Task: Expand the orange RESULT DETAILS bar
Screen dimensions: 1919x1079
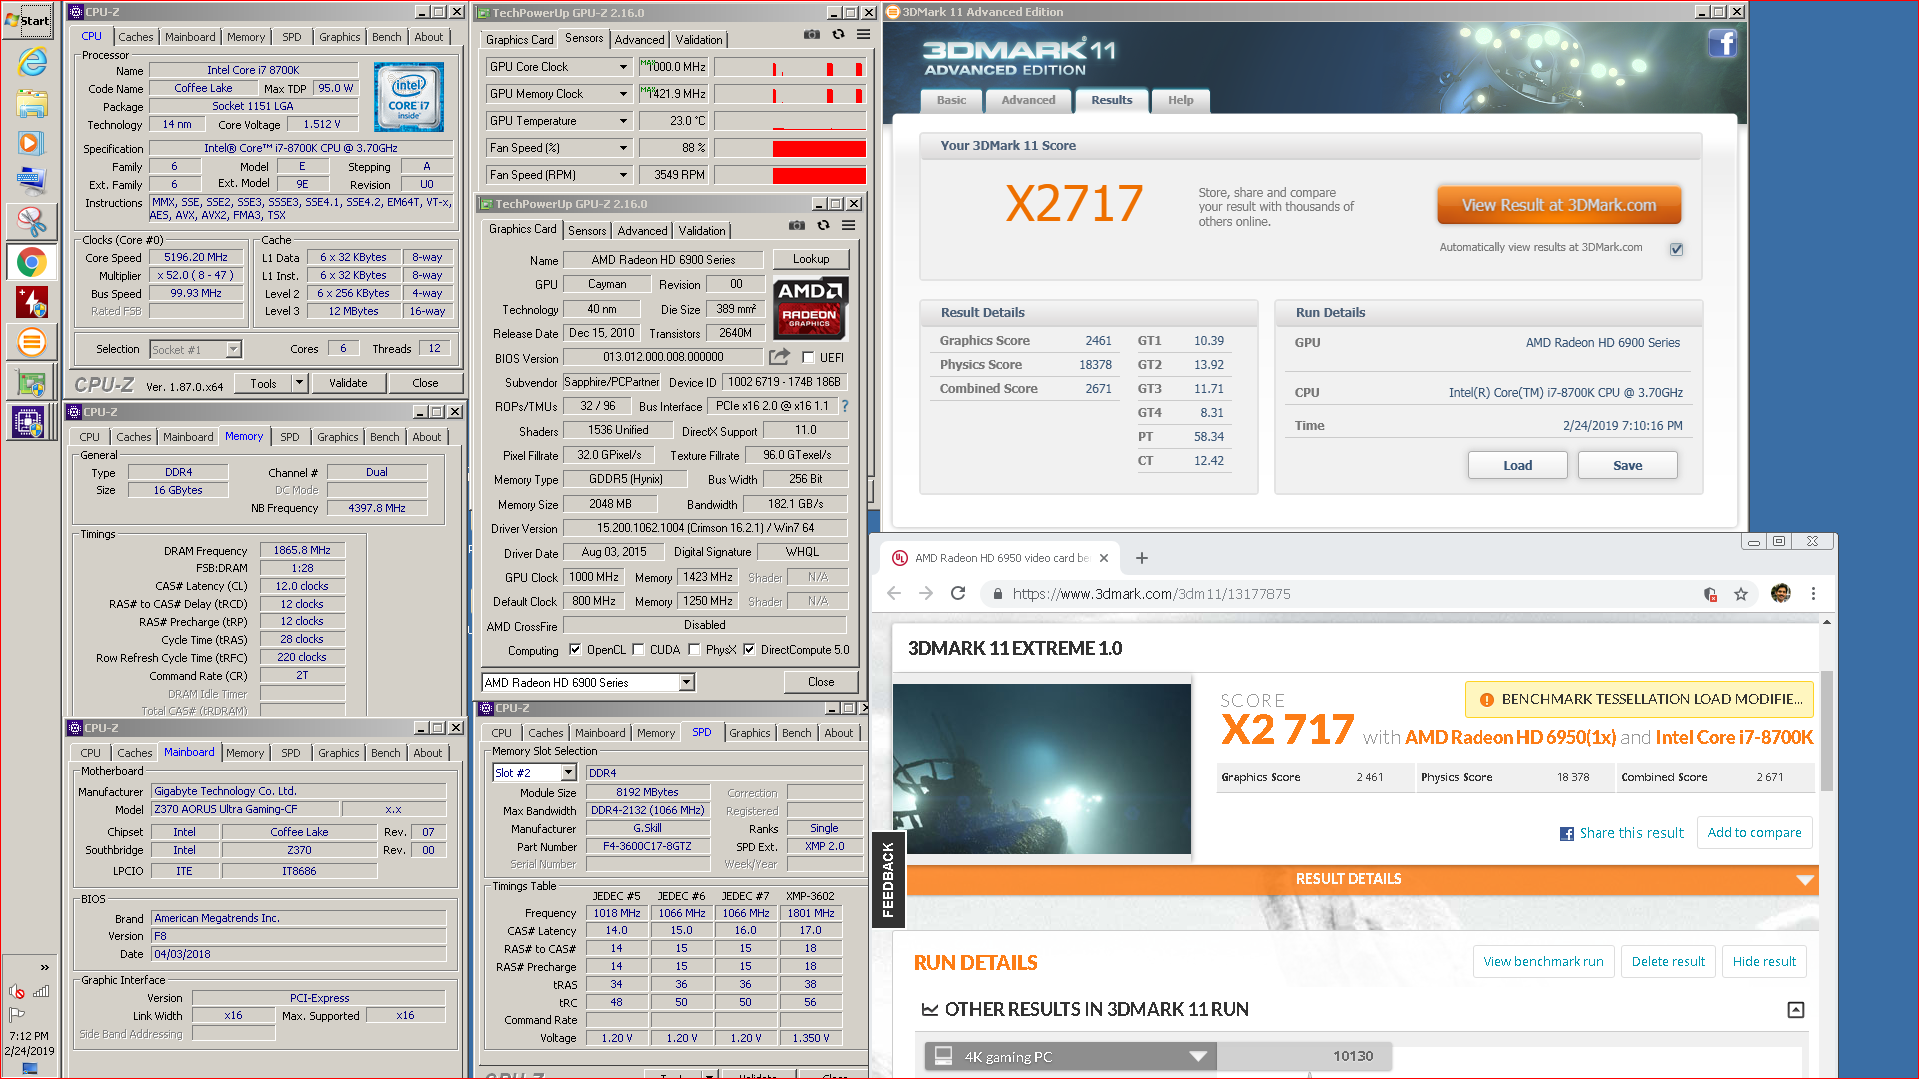Action: (x=1362, y=879)
